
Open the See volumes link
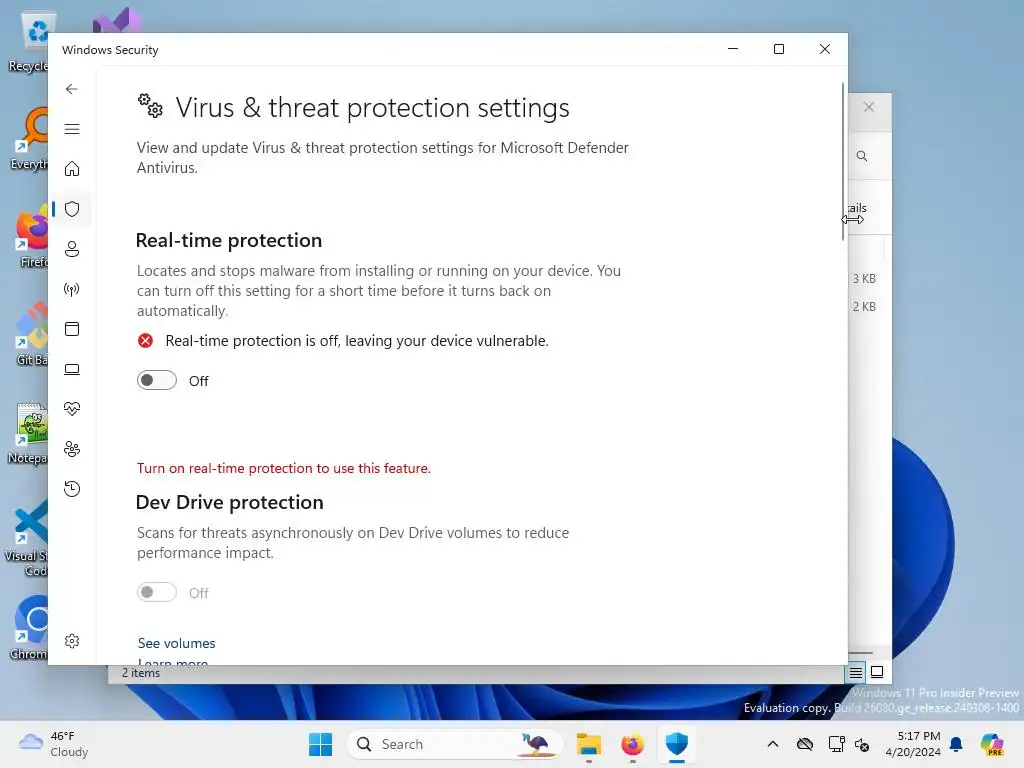[x=176, y=643]
